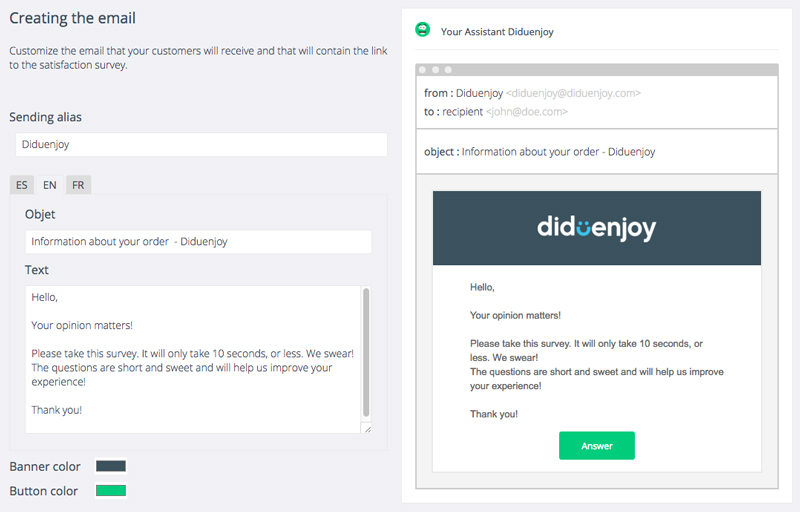The width and height of the screenshot is (800, 512).
Task: Click the text area vertical scrollbar
Action: [x=366, y=353]
